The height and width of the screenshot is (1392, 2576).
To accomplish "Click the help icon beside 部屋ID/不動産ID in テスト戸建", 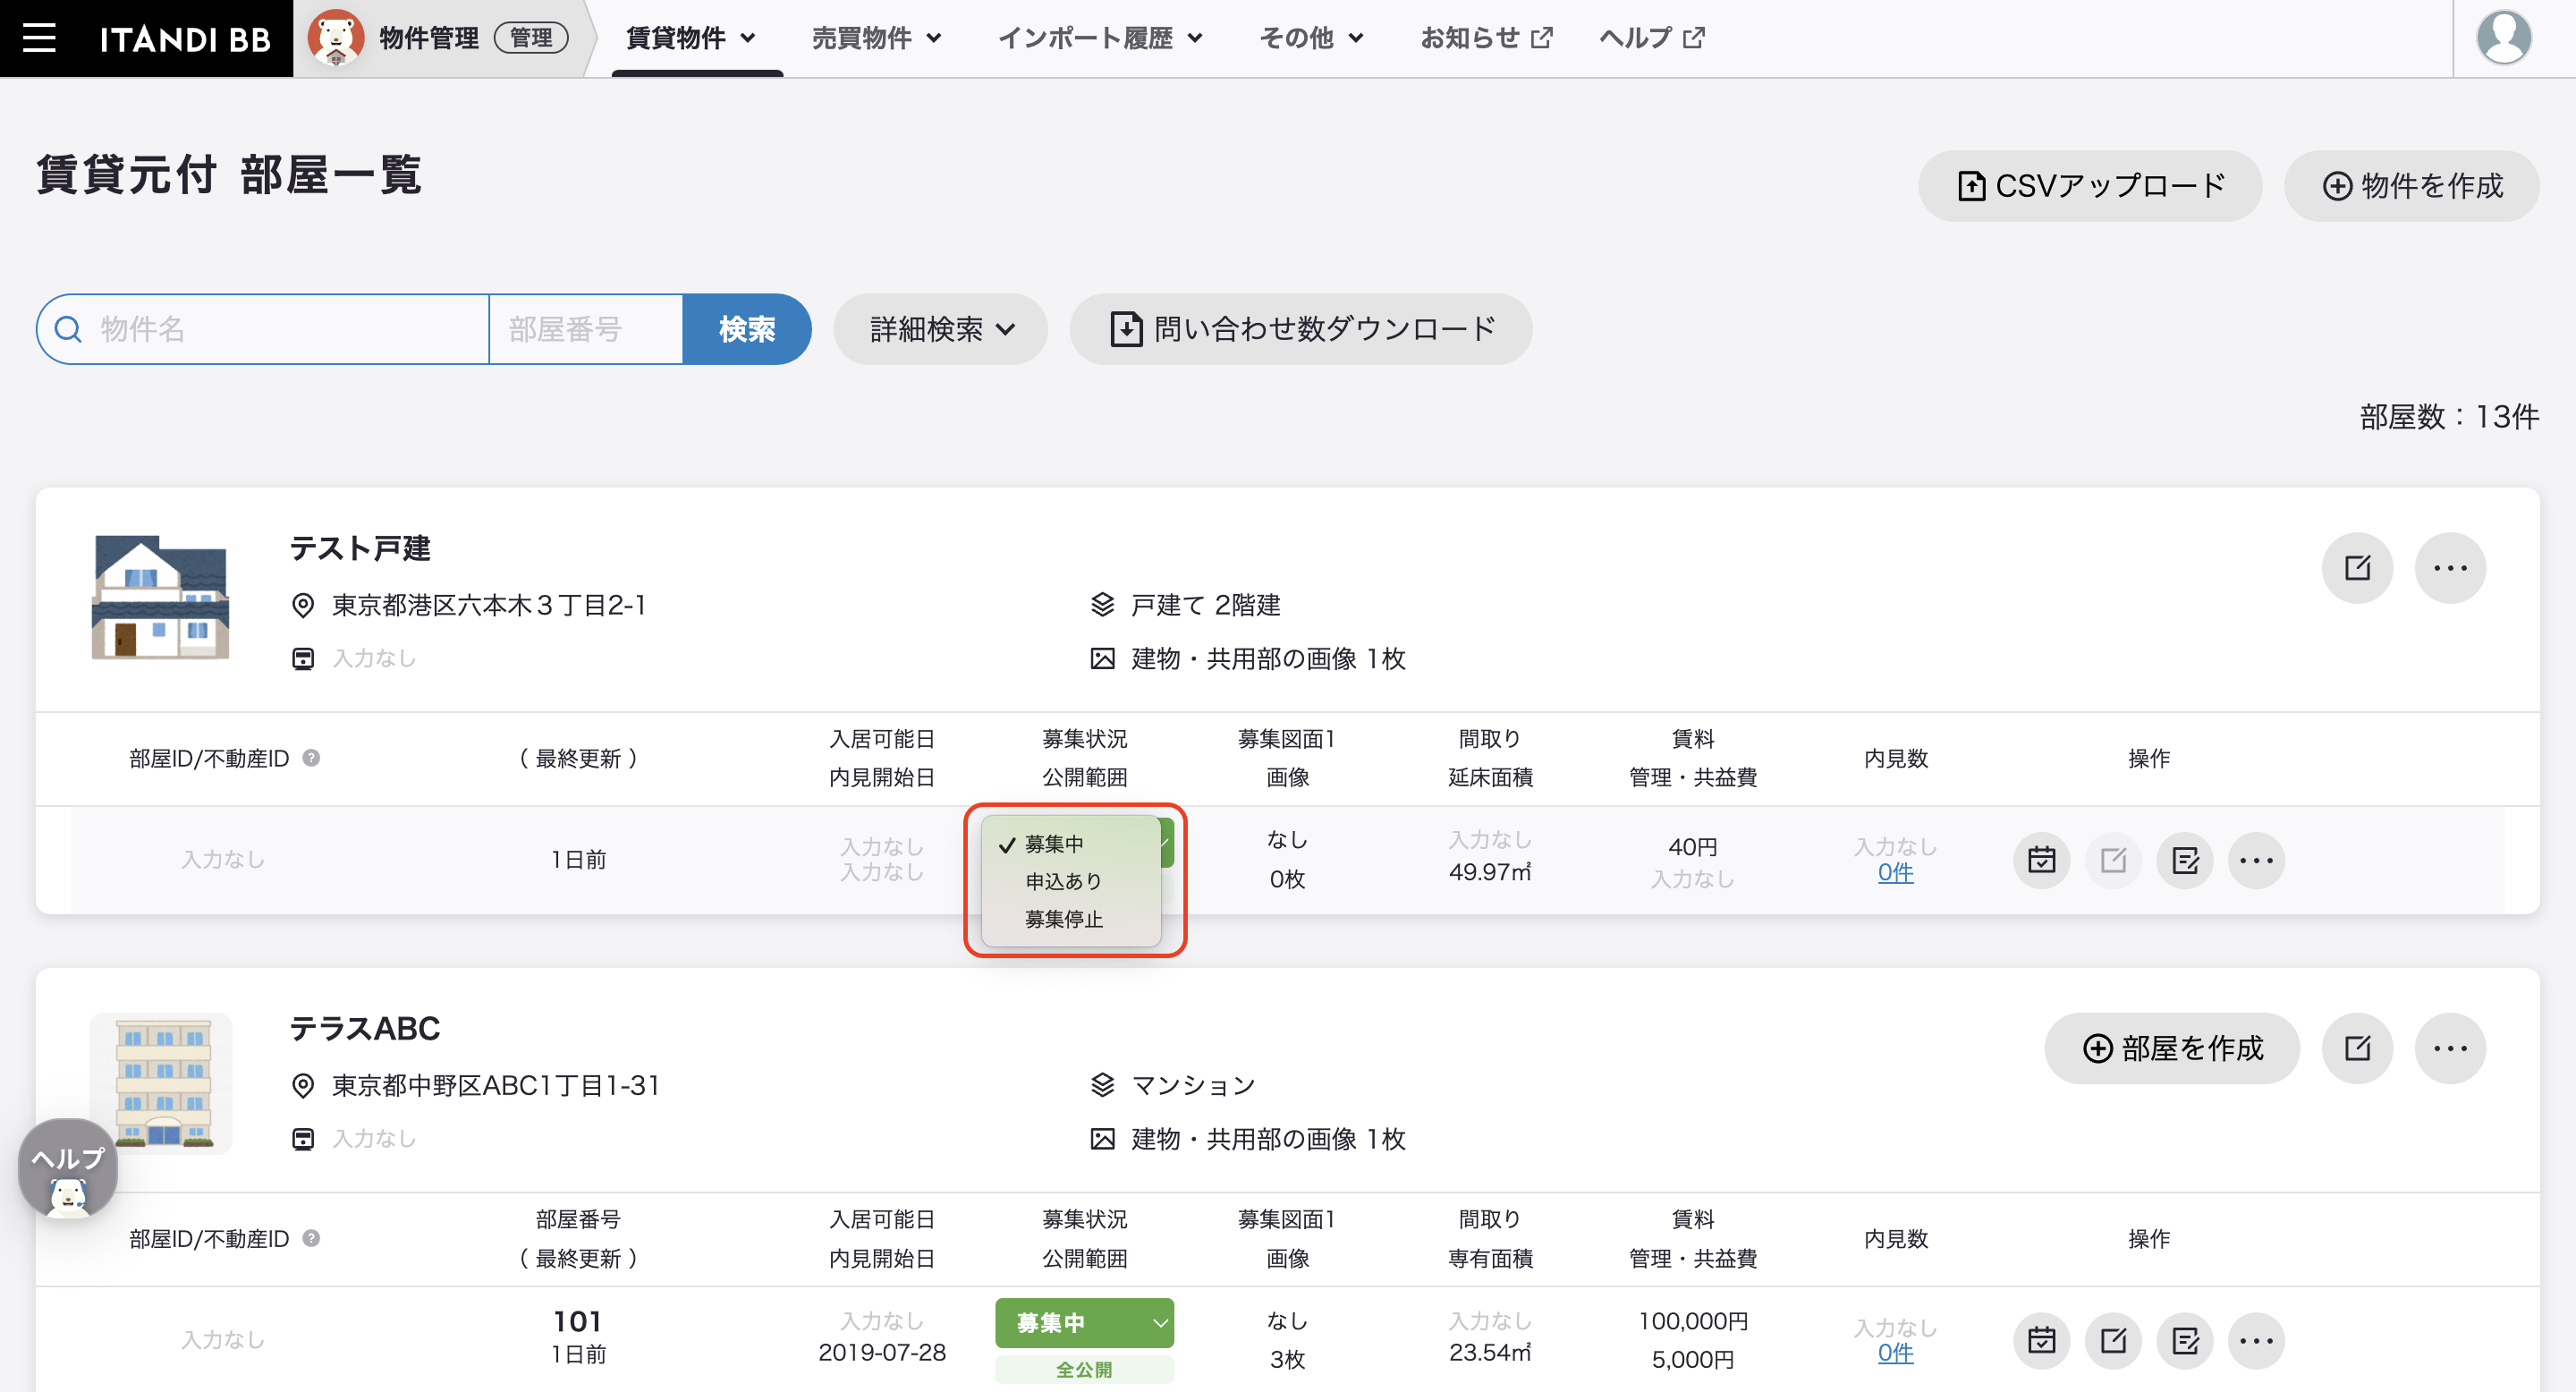I will 311,758.
